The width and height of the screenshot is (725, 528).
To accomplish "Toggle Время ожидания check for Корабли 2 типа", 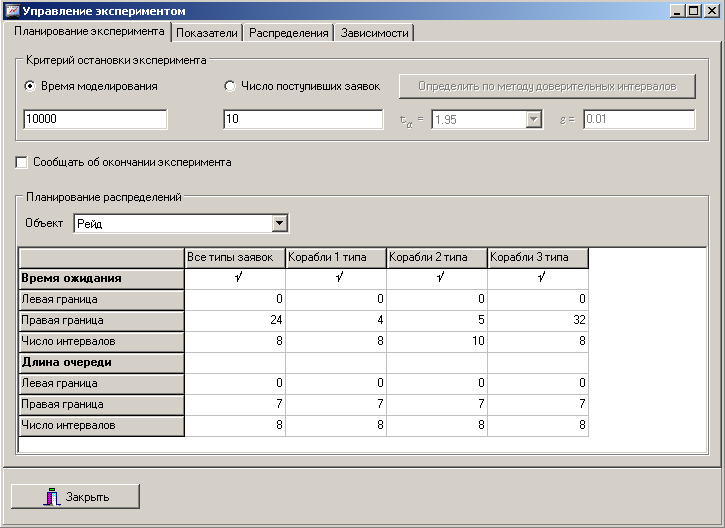I will 437,279.
